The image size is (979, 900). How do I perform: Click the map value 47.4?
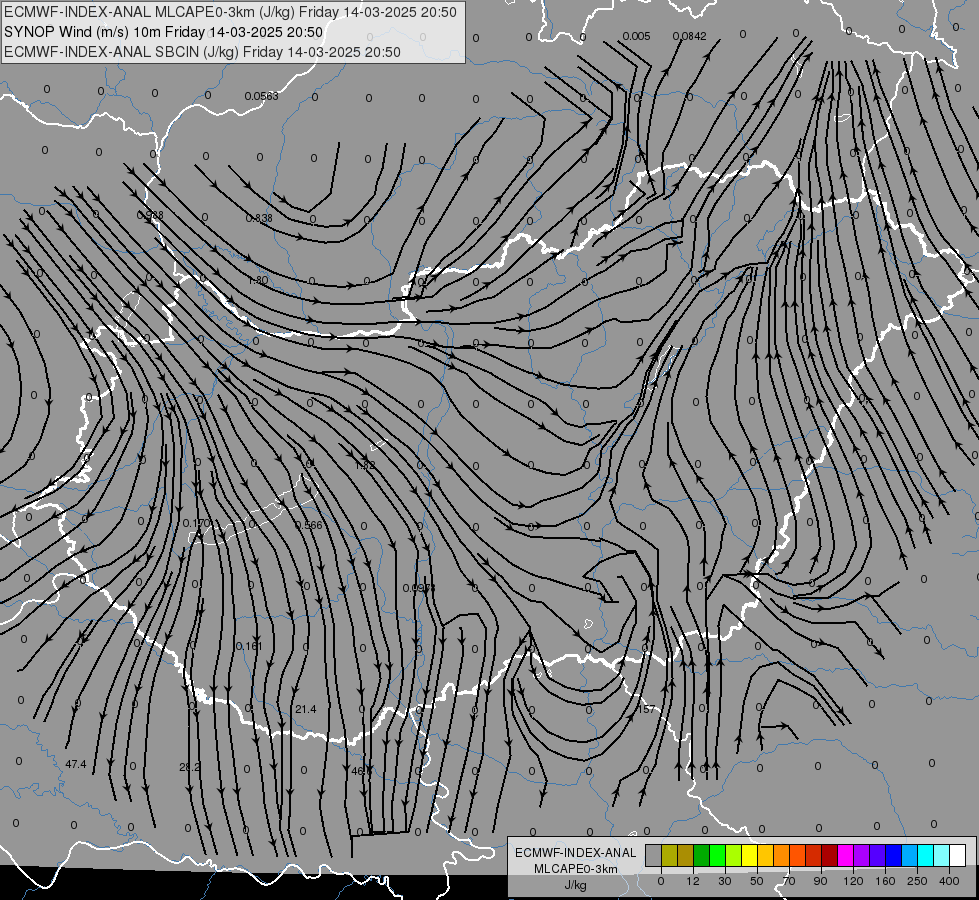point(76,764)
